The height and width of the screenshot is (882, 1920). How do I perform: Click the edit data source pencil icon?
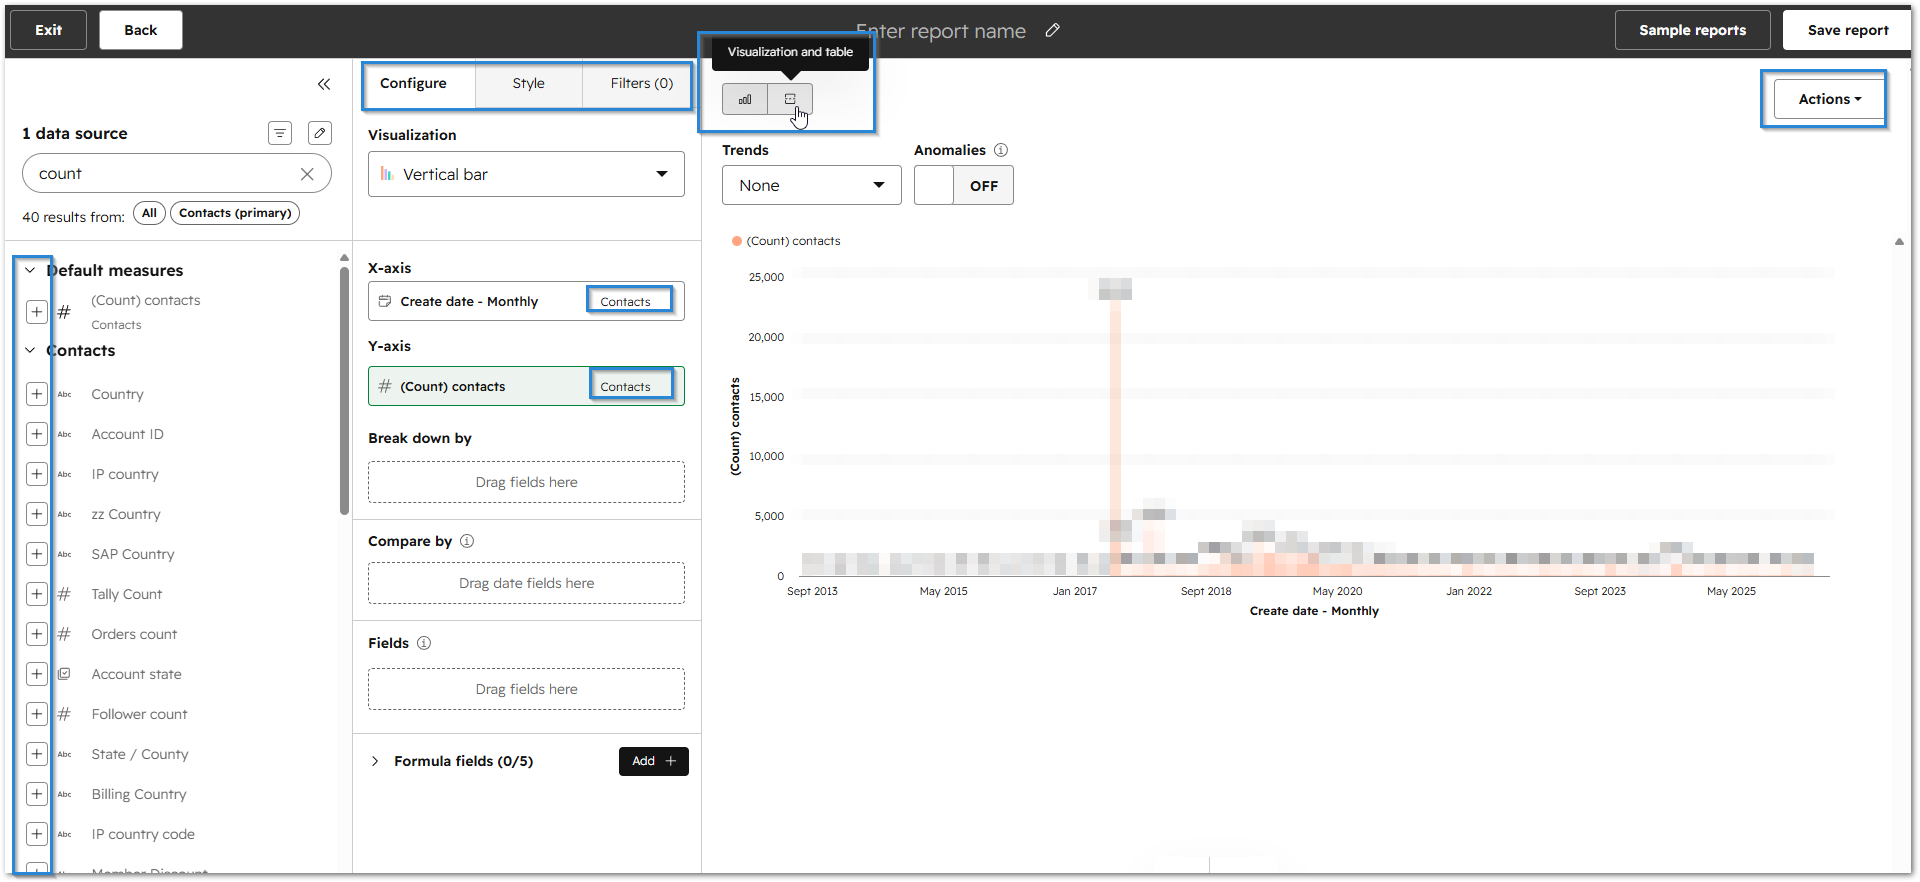tap(320, 133)
